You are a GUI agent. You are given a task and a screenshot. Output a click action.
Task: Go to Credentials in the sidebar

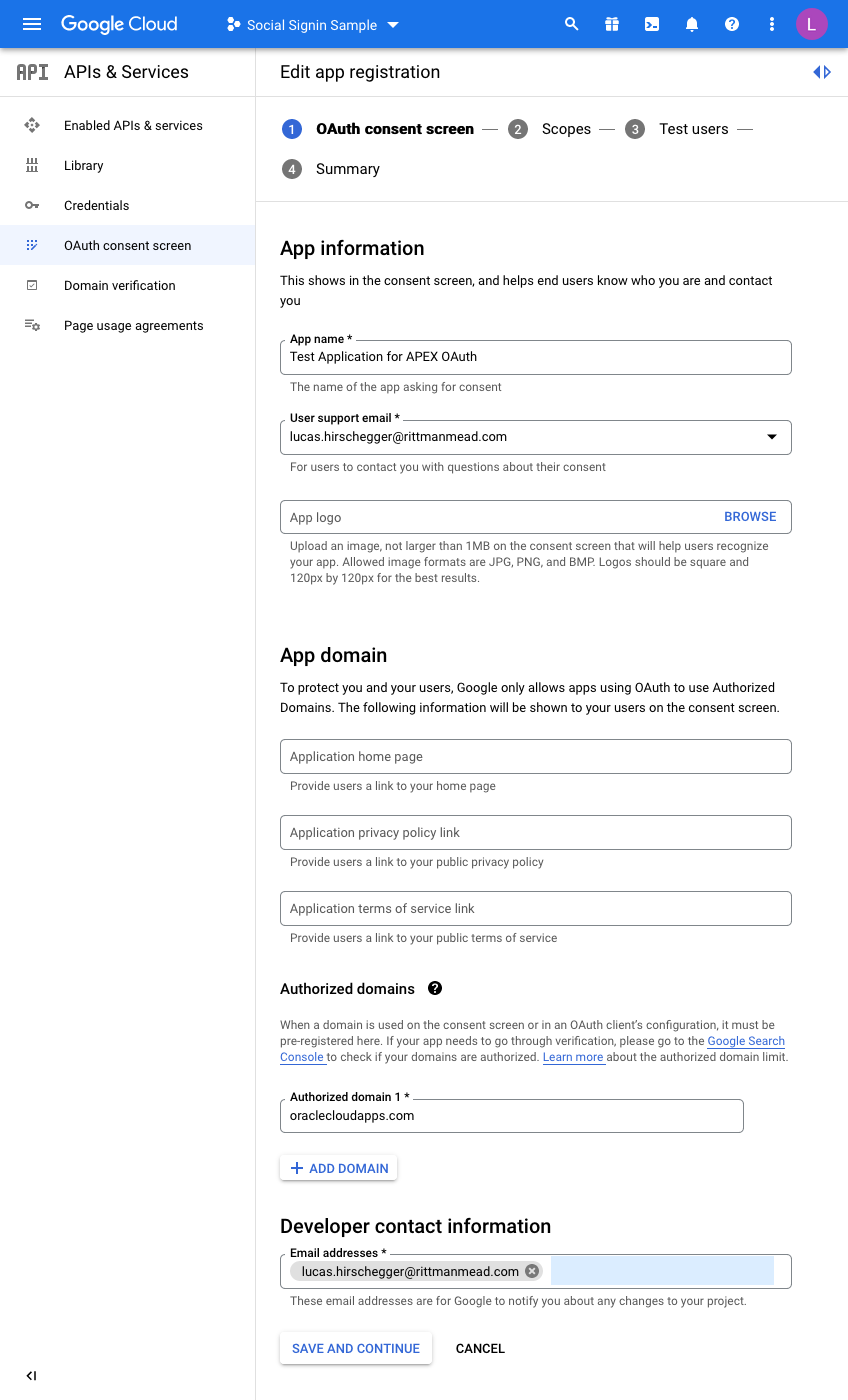coord(96,205)
